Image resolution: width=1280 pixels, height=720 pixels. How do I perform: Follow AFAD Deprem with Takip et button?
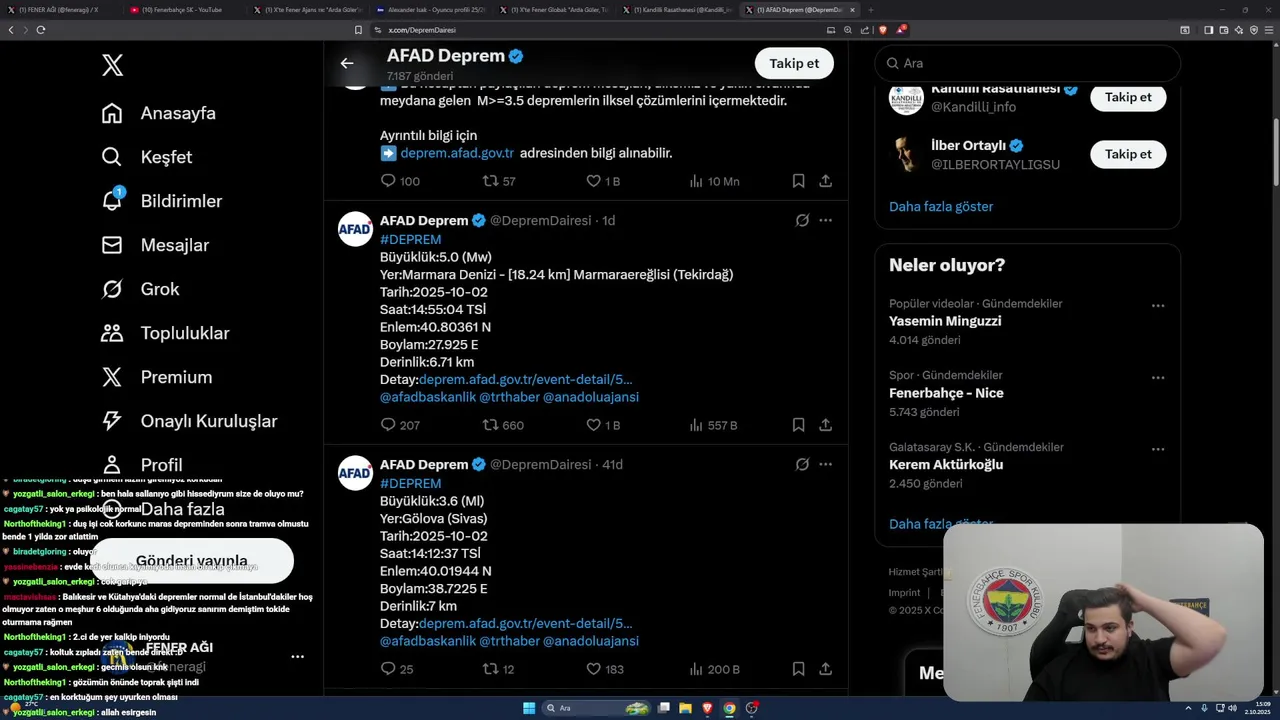(794, 63)
